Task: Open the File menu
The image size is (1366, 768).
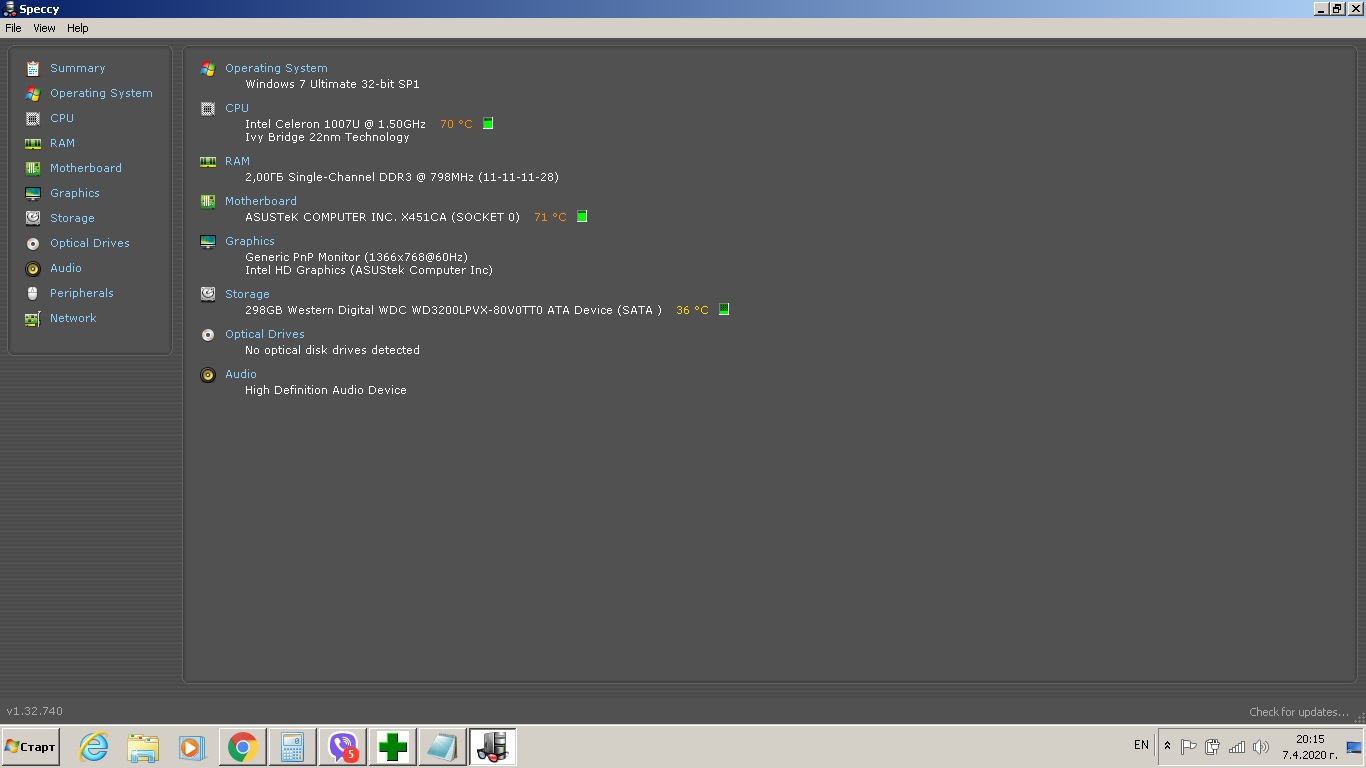Action: click(13, 28)
